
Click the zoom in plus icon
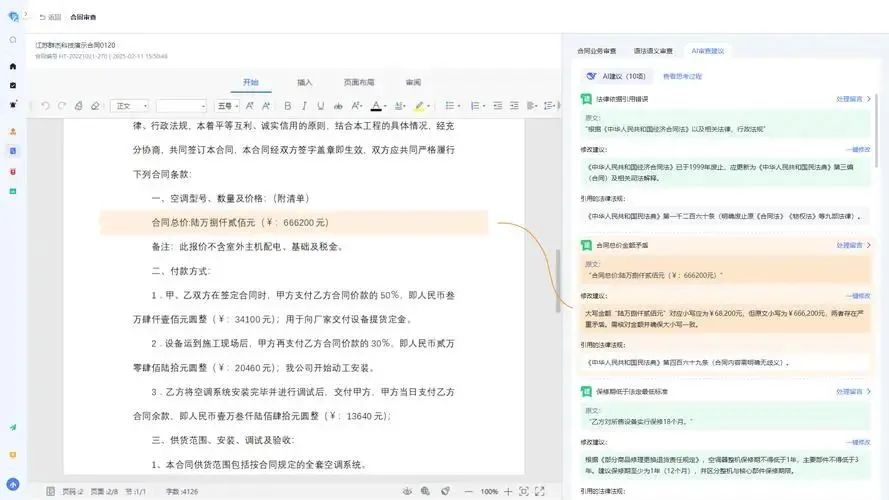(x=506, y=491)
